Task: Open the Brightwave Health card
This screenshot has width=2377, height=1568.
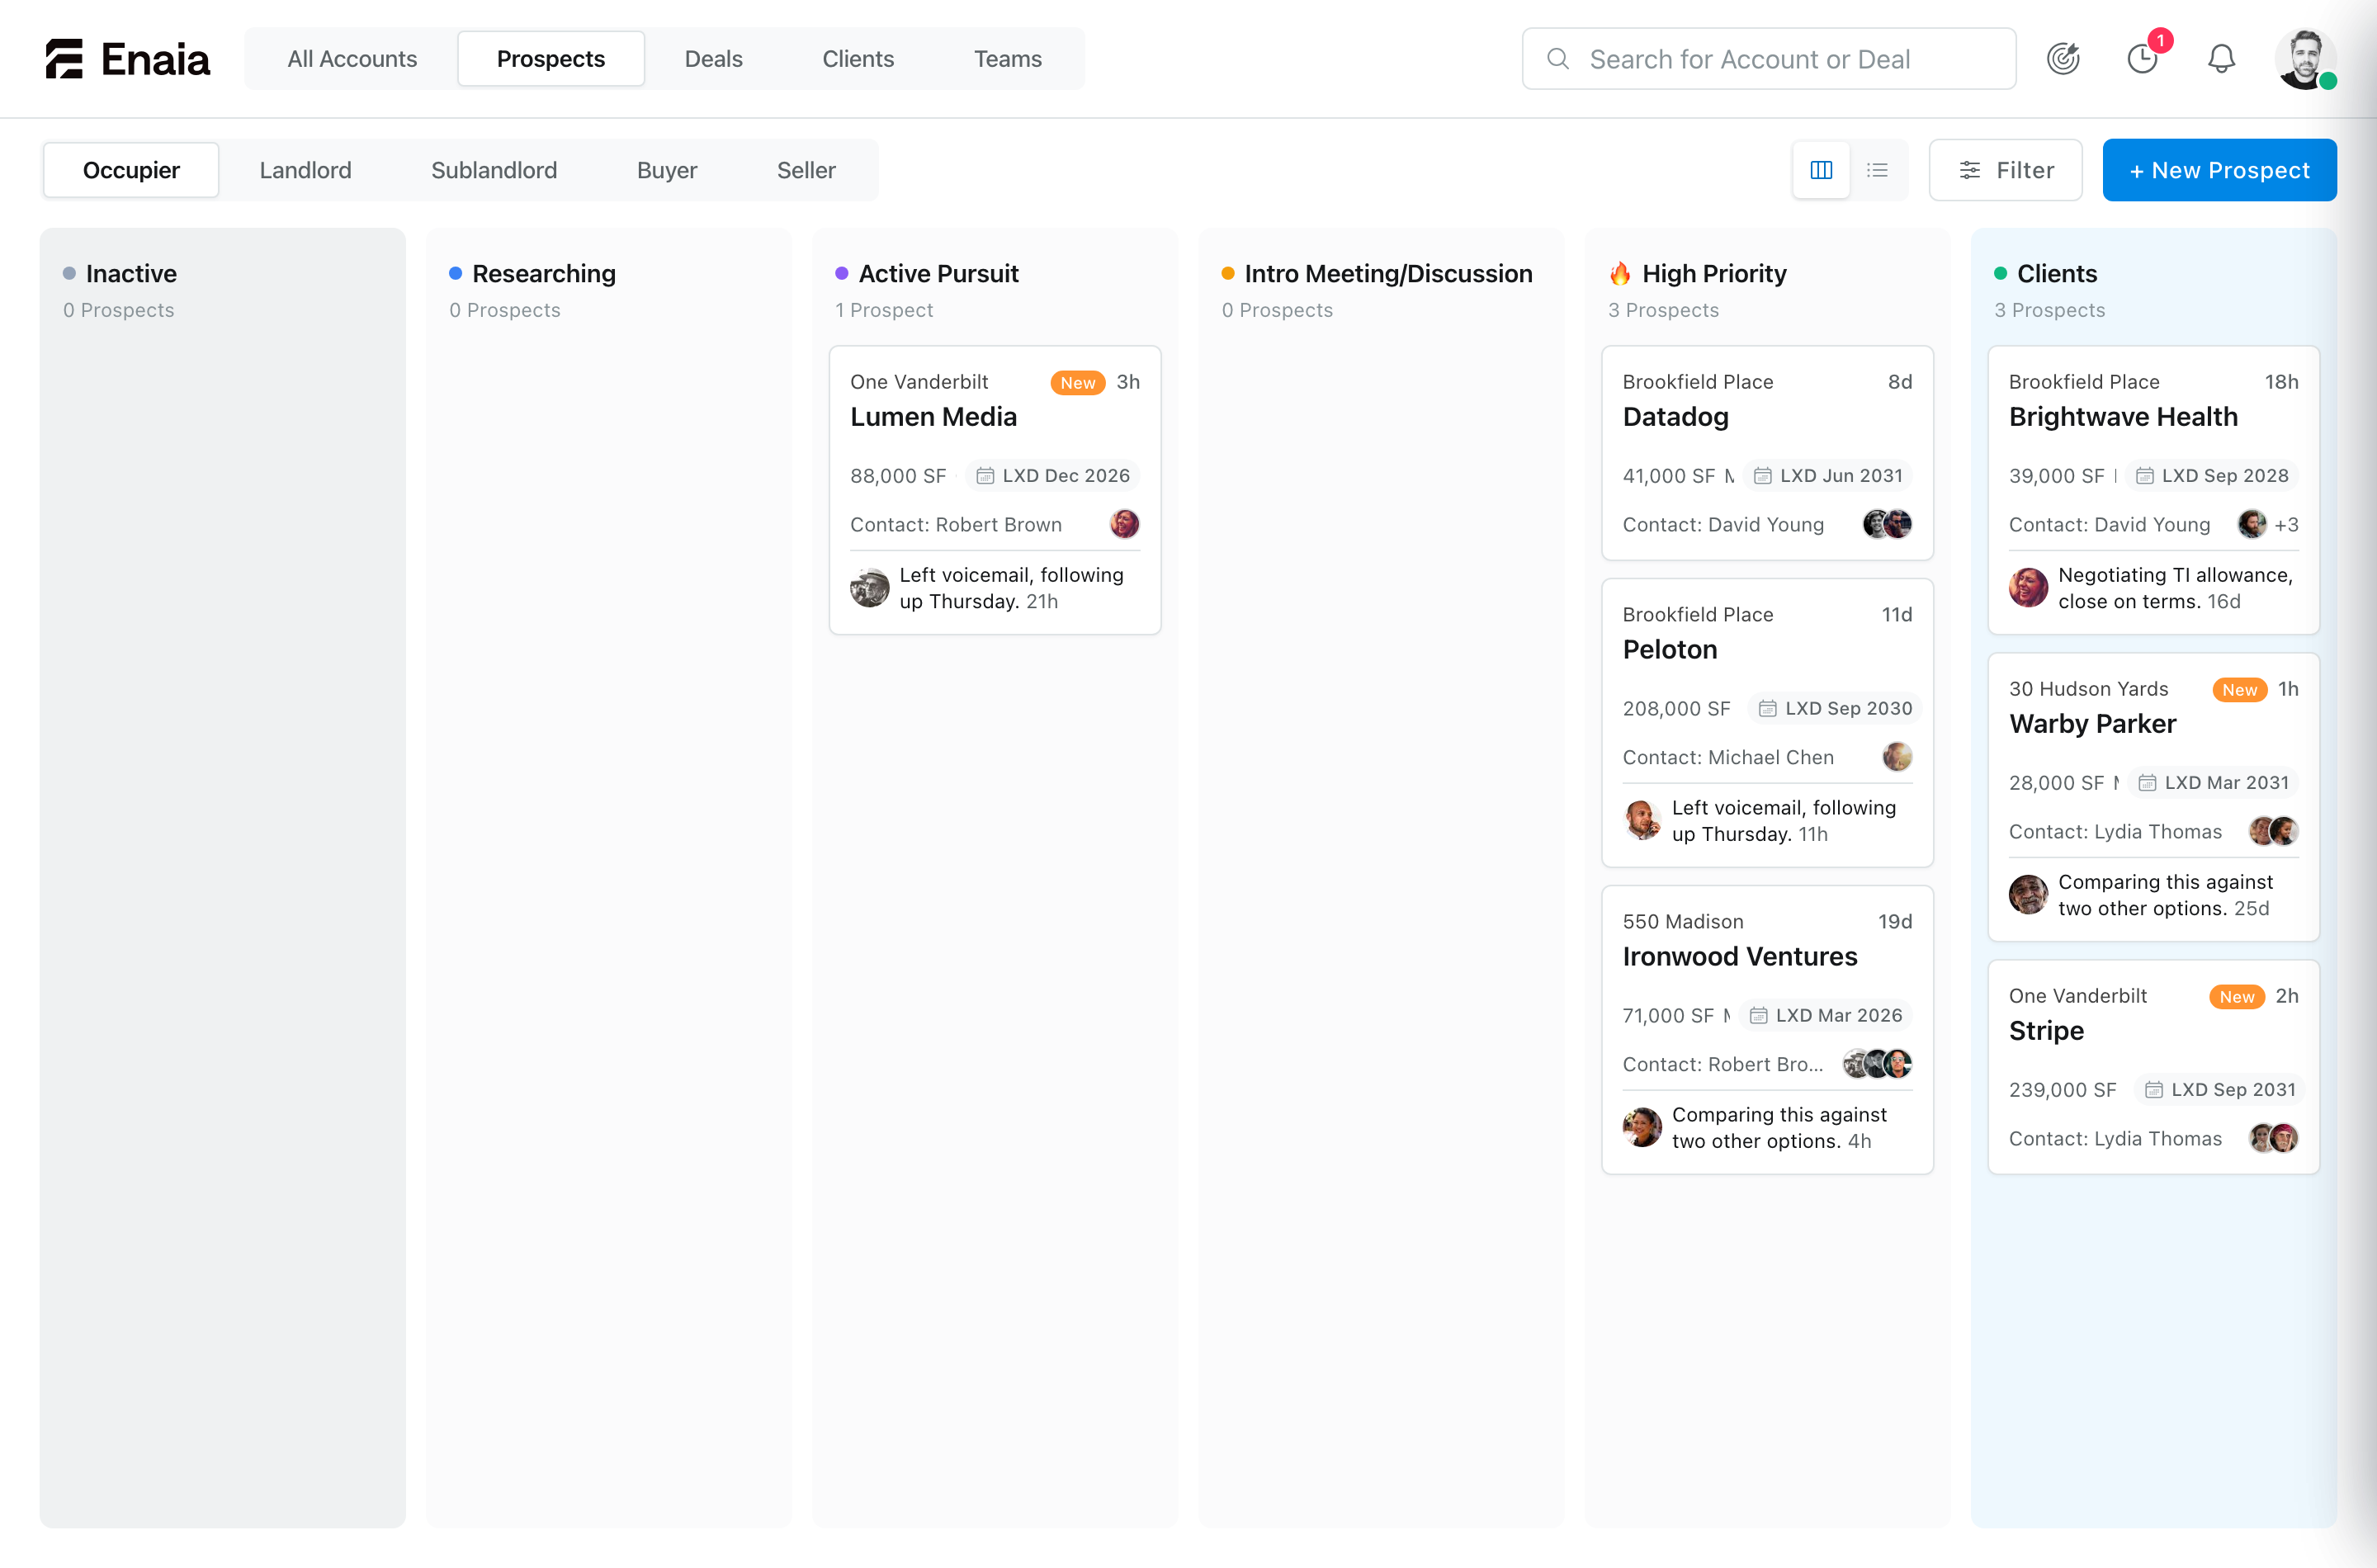Action: [2153, 490]
